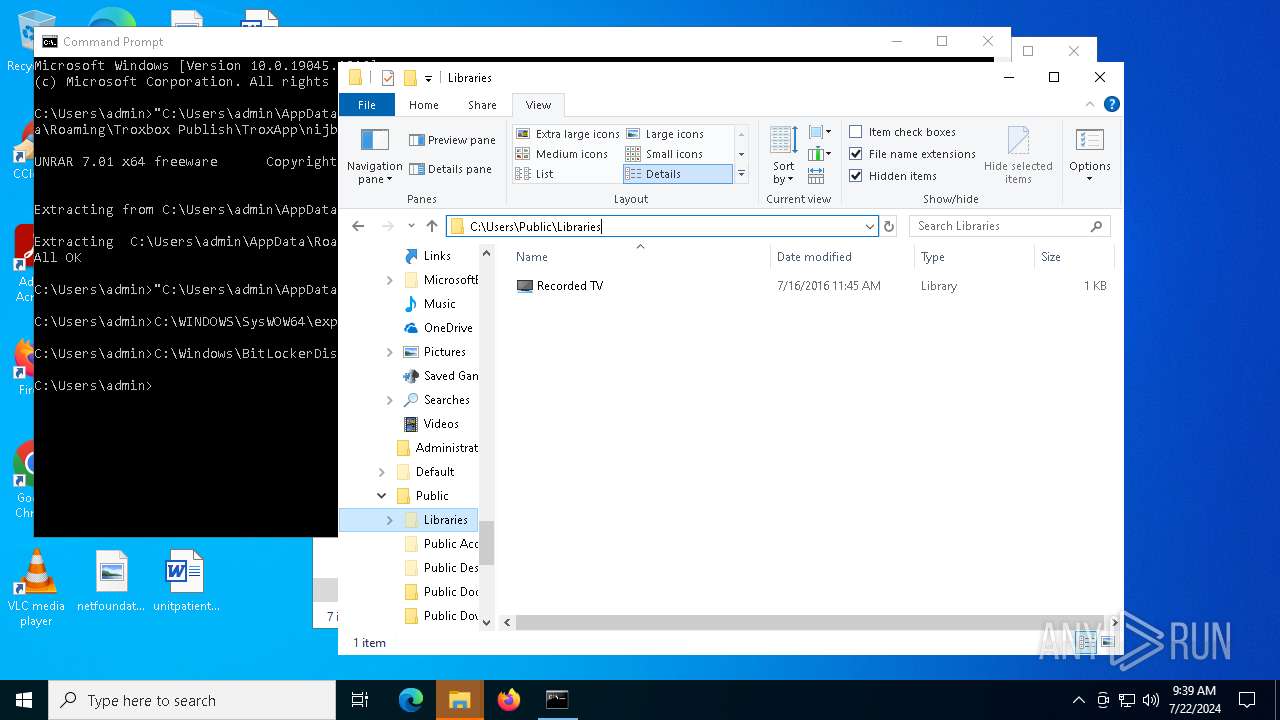
Task: Expand the layout gallery more arrow
Action: (x=741, y=174)
